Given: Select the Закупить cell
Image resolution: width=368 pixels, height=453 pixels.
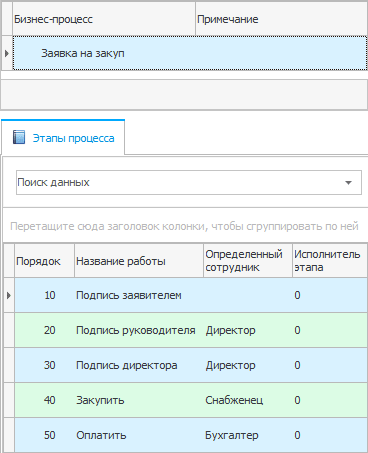Looking at the screenshot, I should (139, 400).
